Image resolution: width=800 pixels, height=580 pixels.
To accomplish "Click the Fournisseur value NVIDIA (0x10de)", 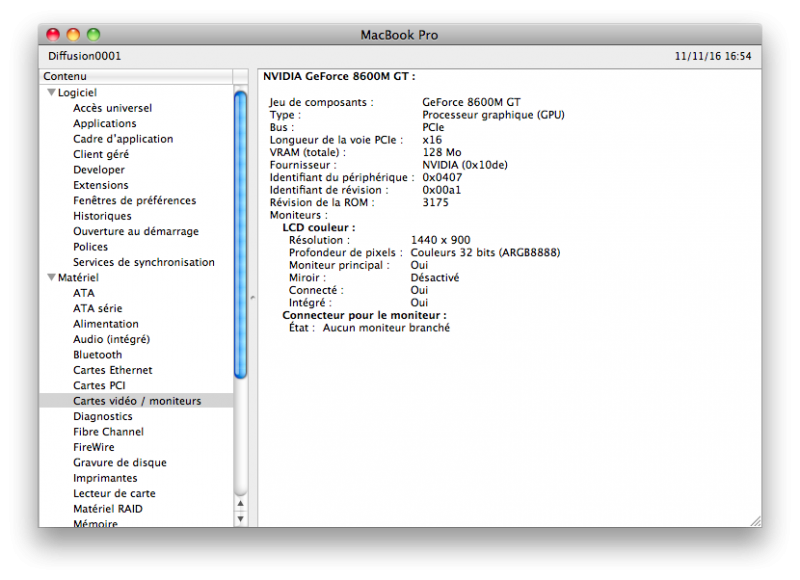I will [465, 165].
